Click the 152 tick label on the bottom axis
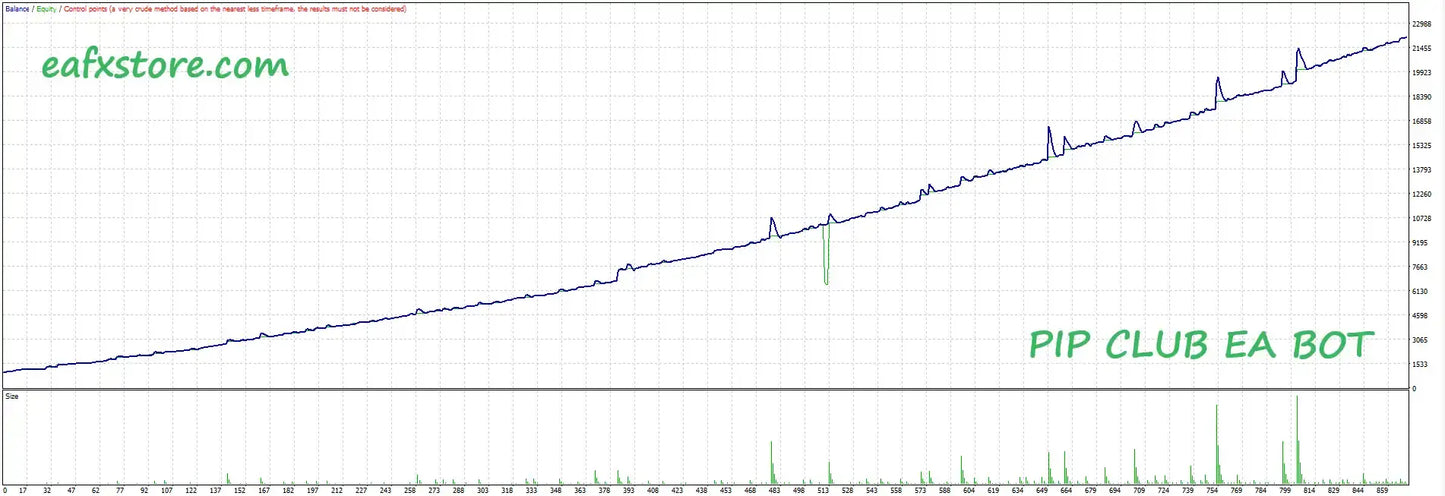Viewport: 1445px width, 496px height. [x=240, y=491]
